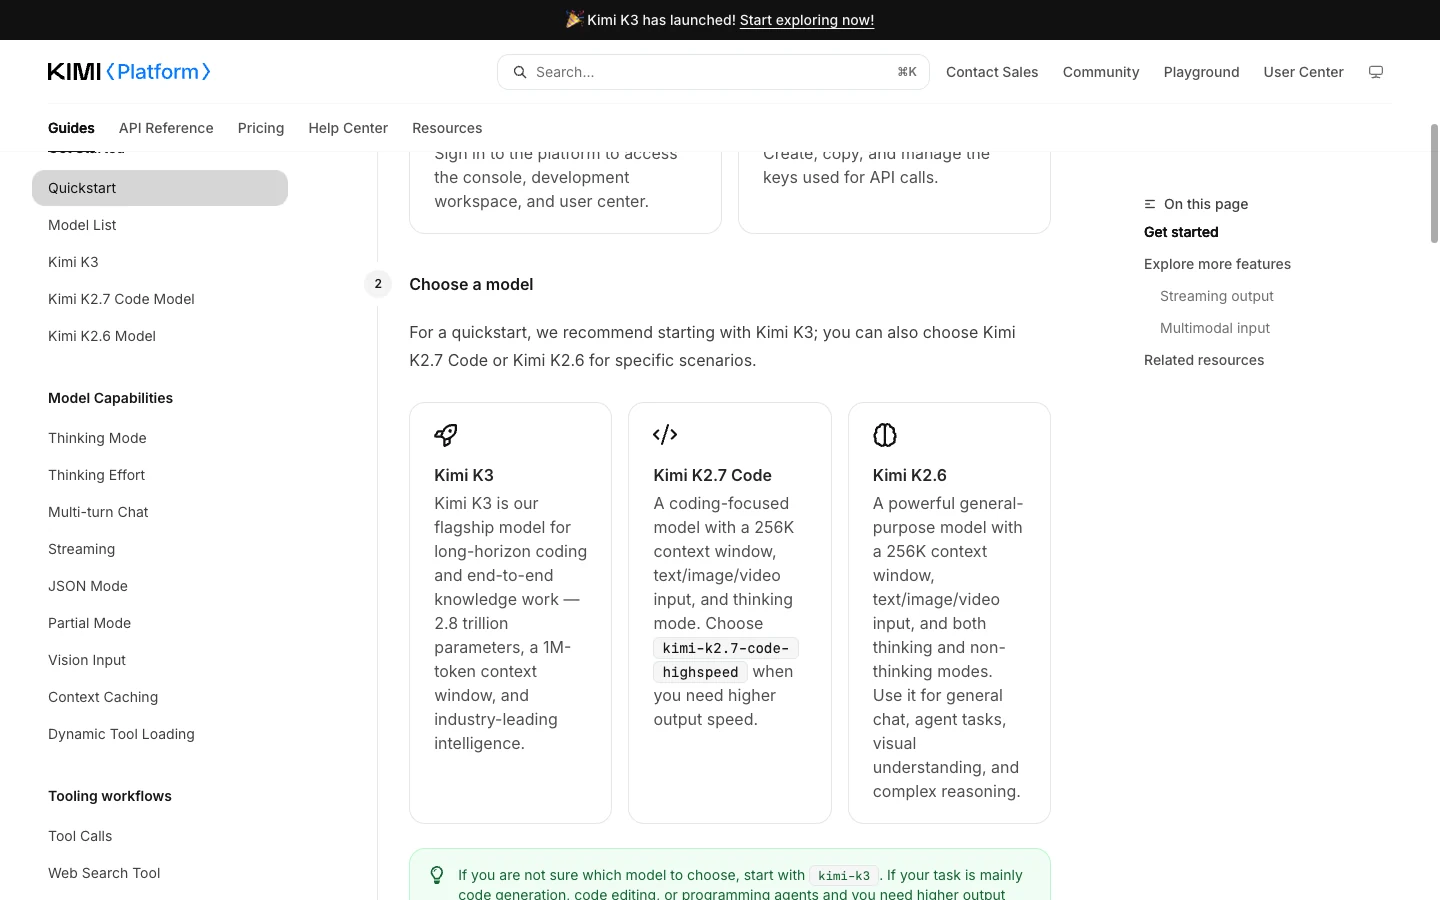Open Partial Mode guide

160,623
